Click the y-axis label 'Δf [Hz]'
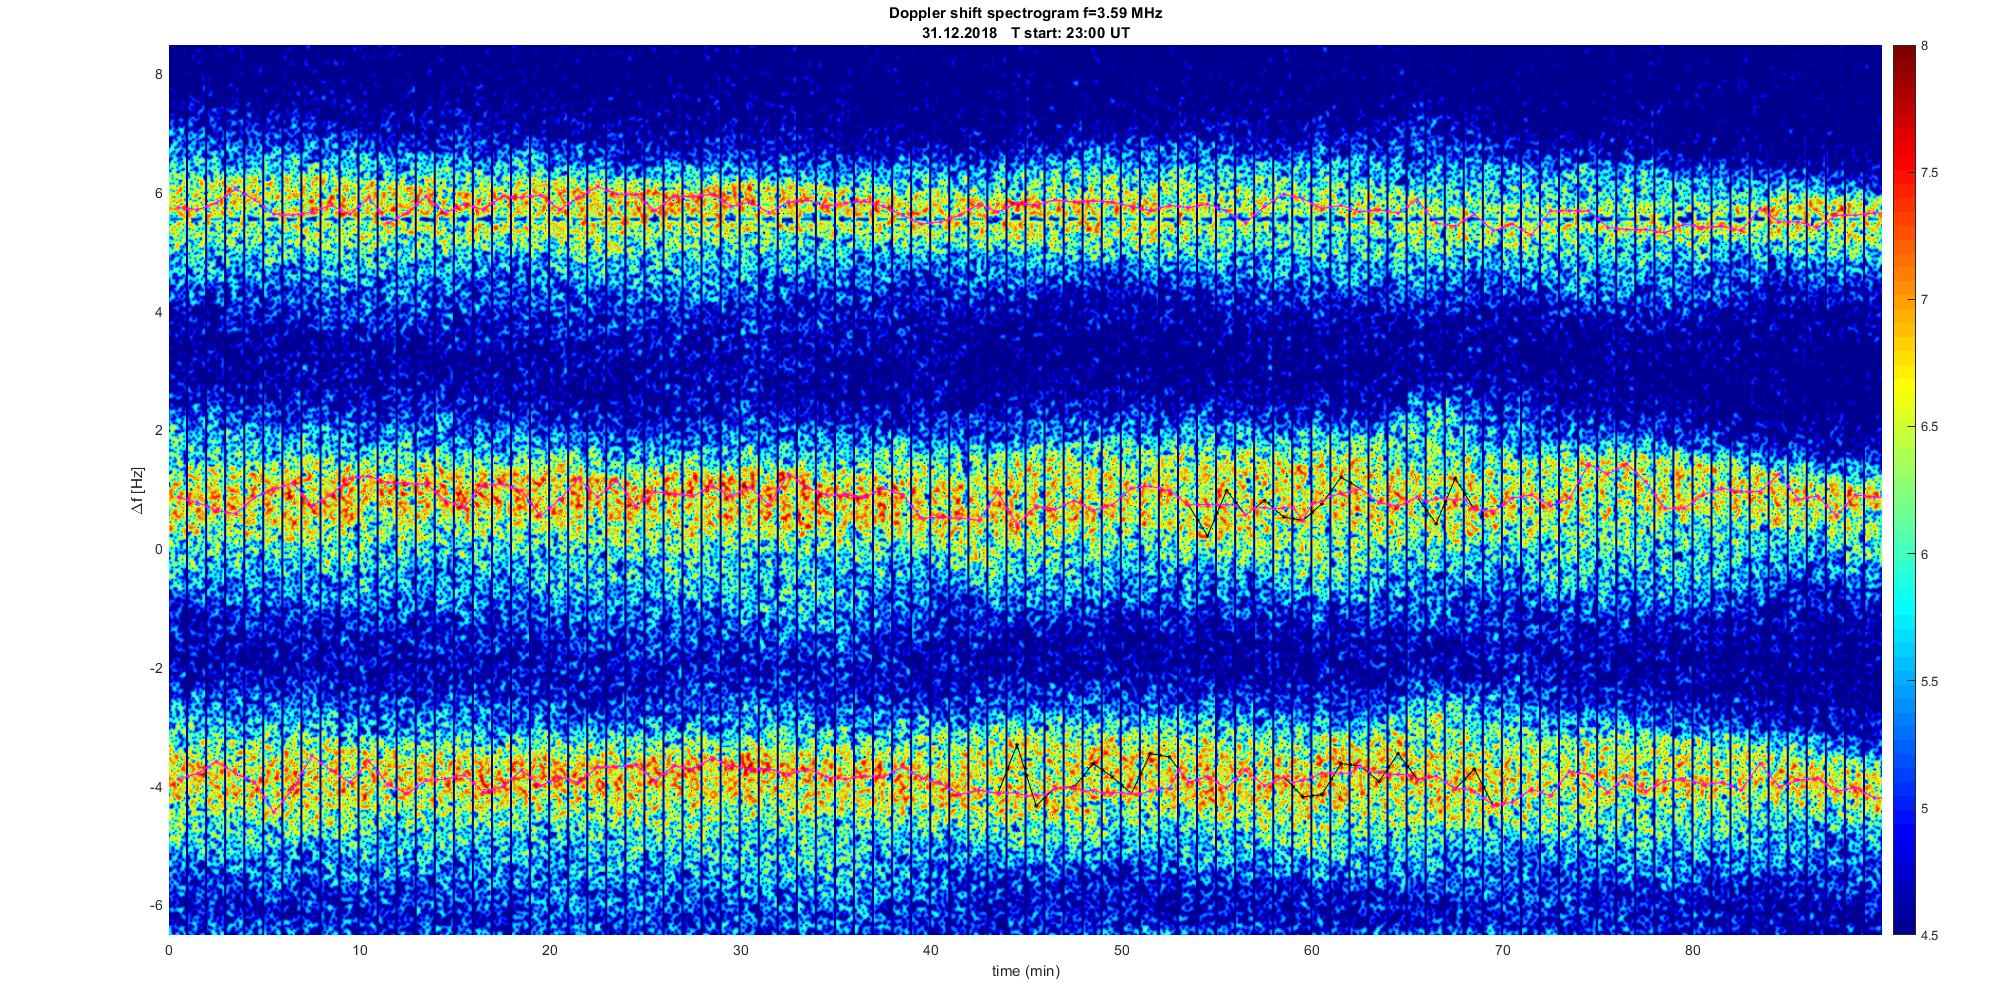 pyautogui.click(x=138, y=490)
